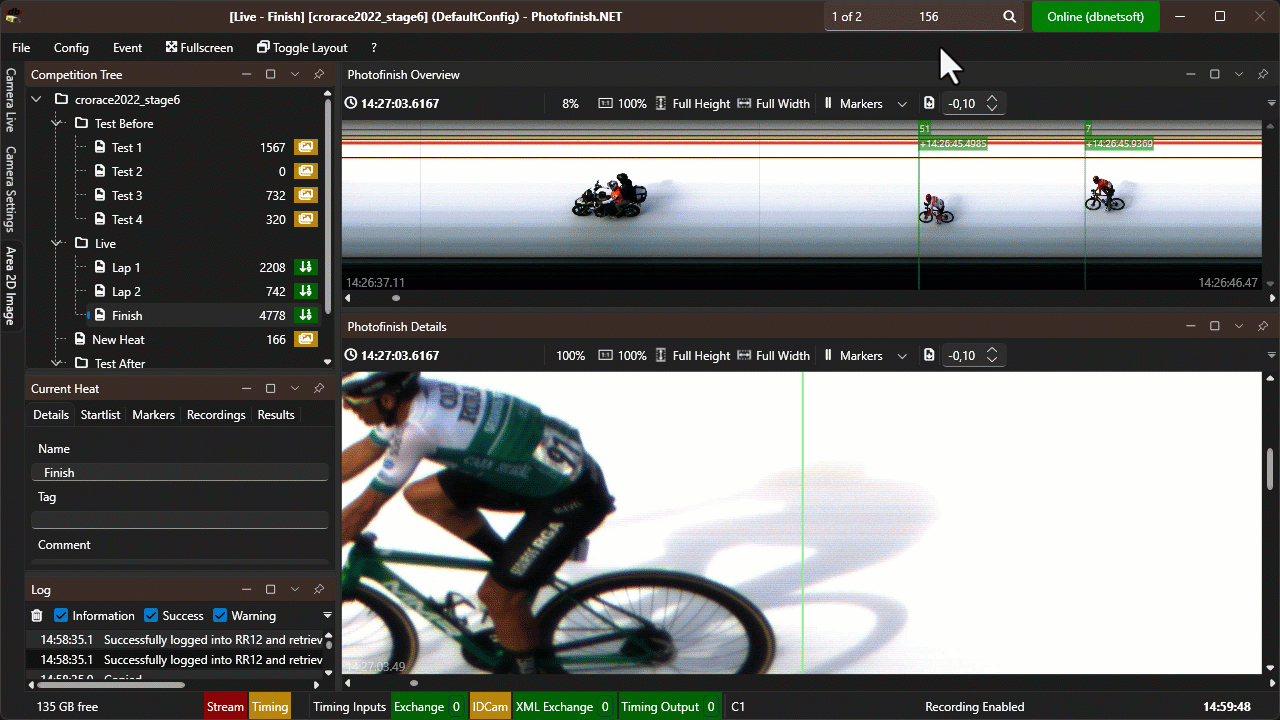Click the Overview horizontal scrollbar thumb
The width and height of the screenshot is (1280, 720).
pyautogui.click(x=396, y=298)
